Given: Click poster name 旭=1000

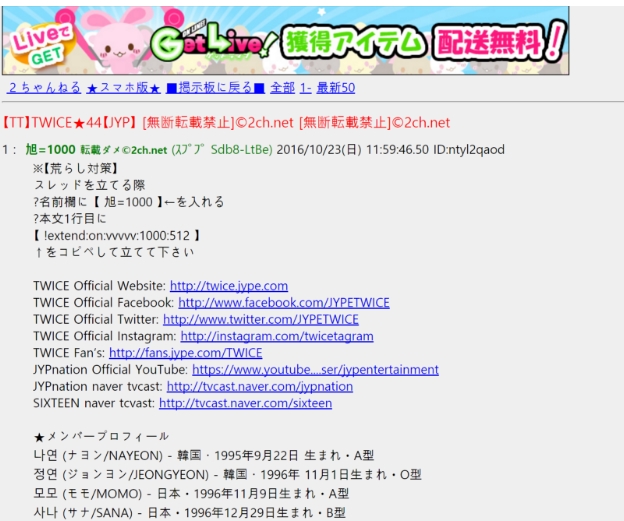Looking at the screenshot, I should [x=51, y=150].
